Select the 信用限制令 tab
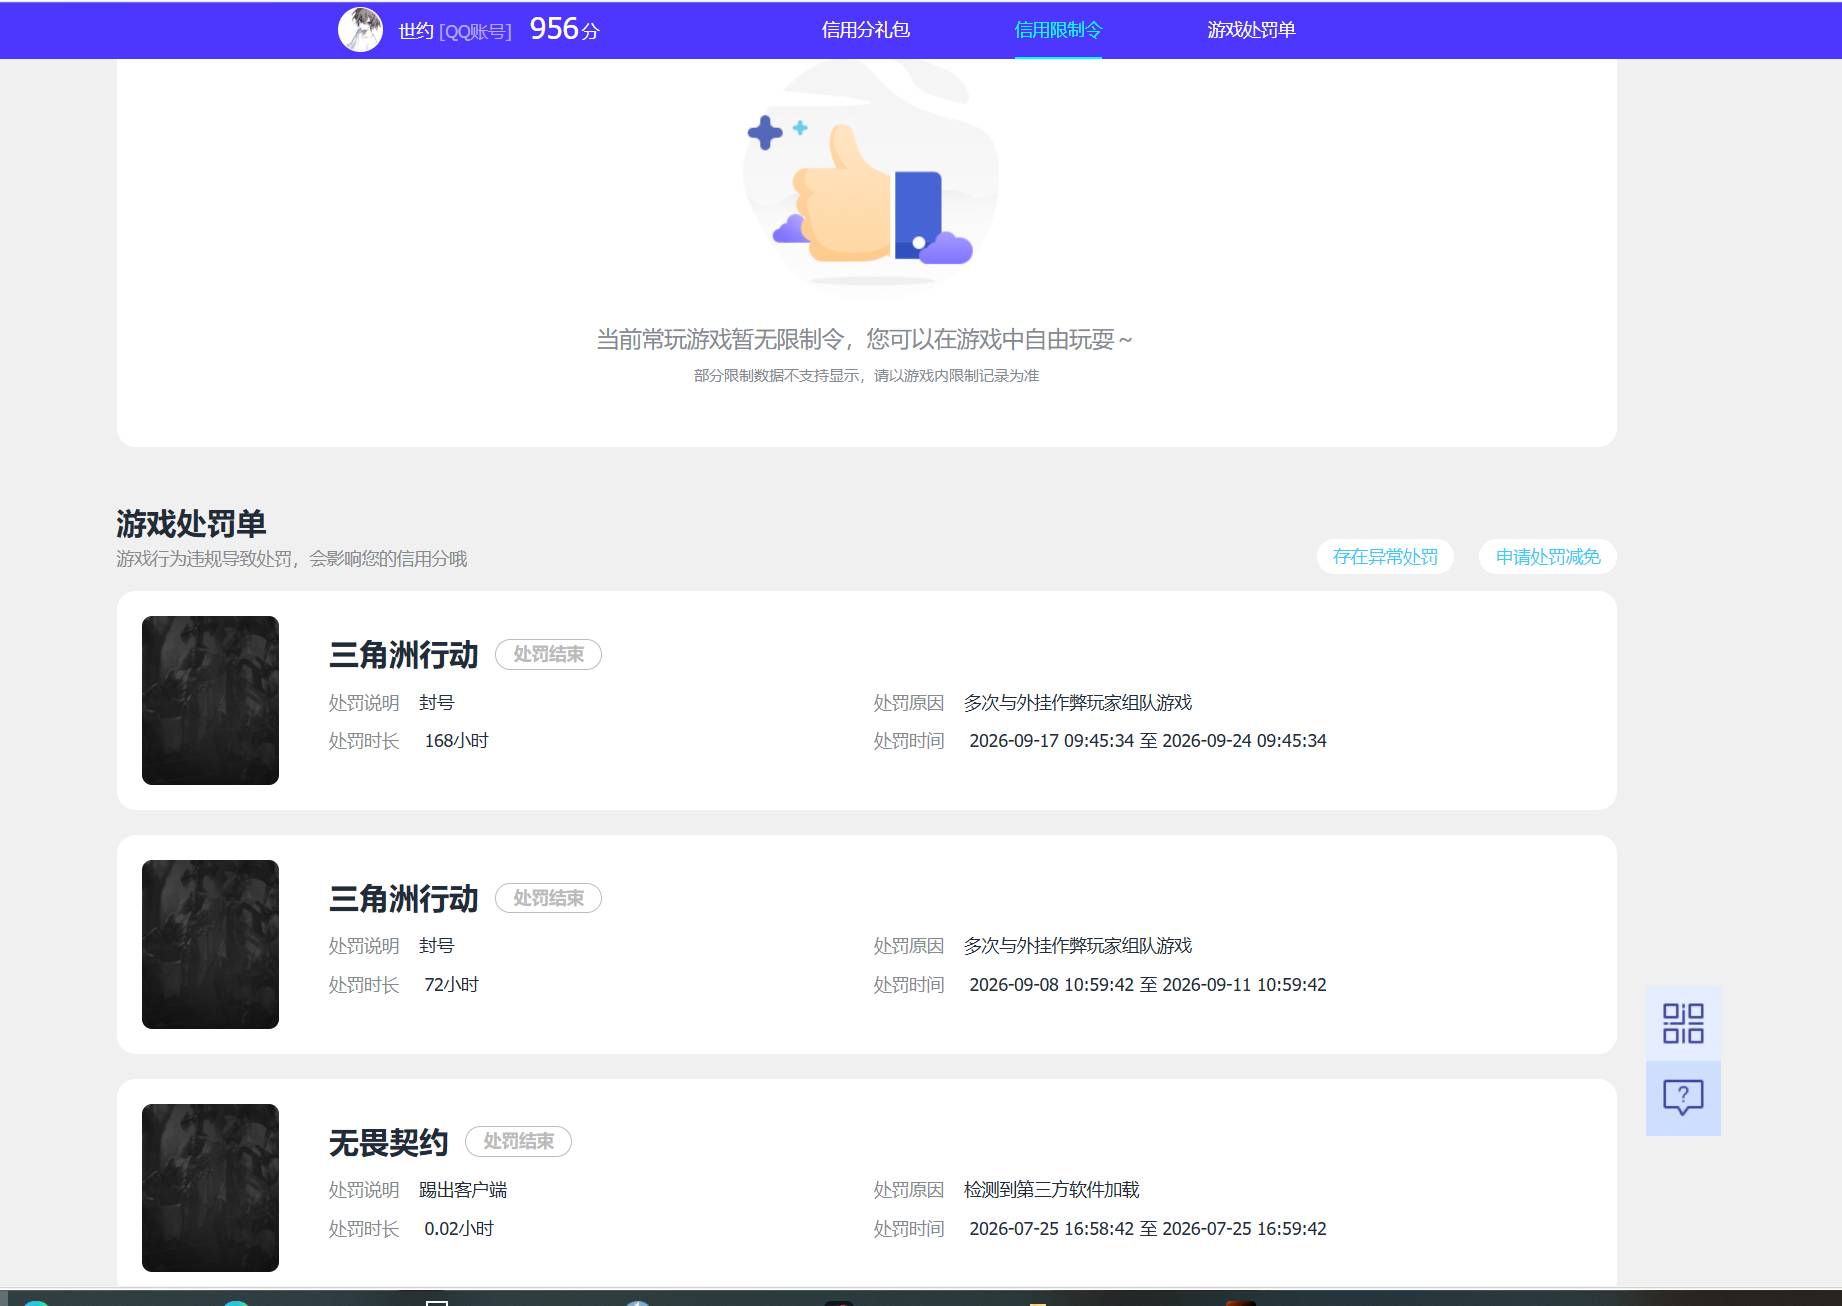This screenshot has width=1842, height=1306. click(1058, 30)
